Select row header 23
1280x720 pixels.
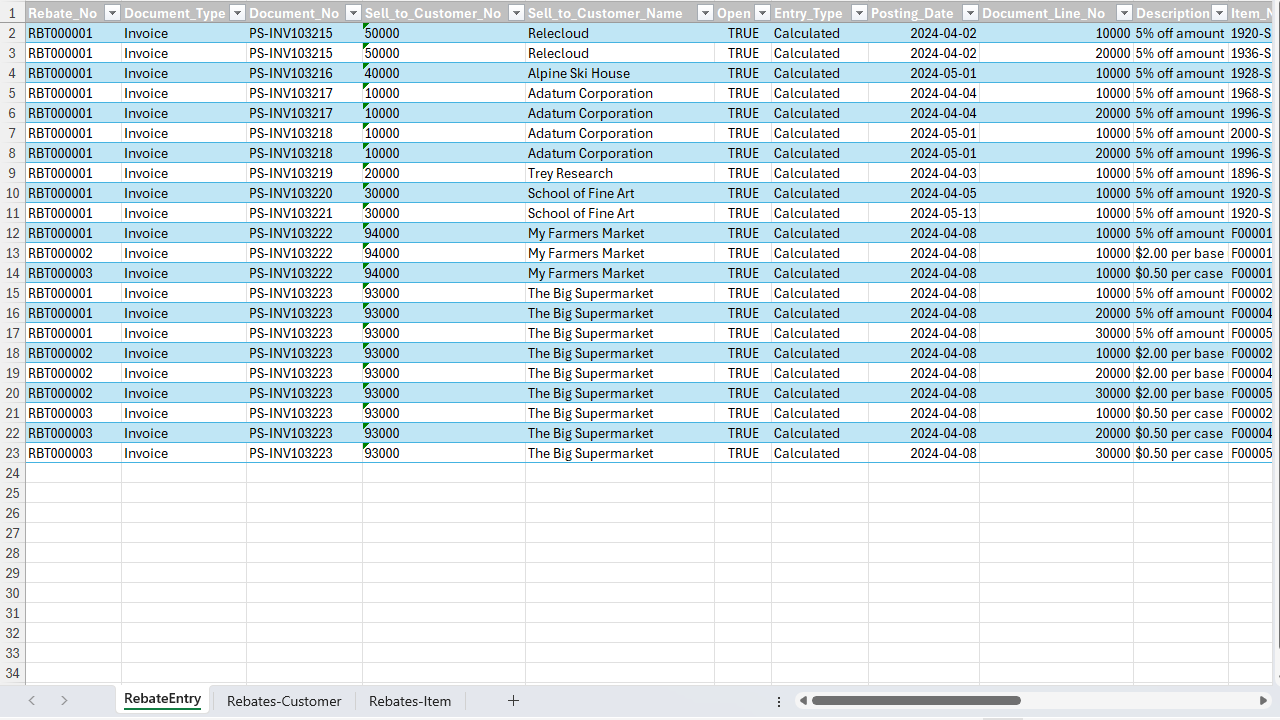point(12,453)
